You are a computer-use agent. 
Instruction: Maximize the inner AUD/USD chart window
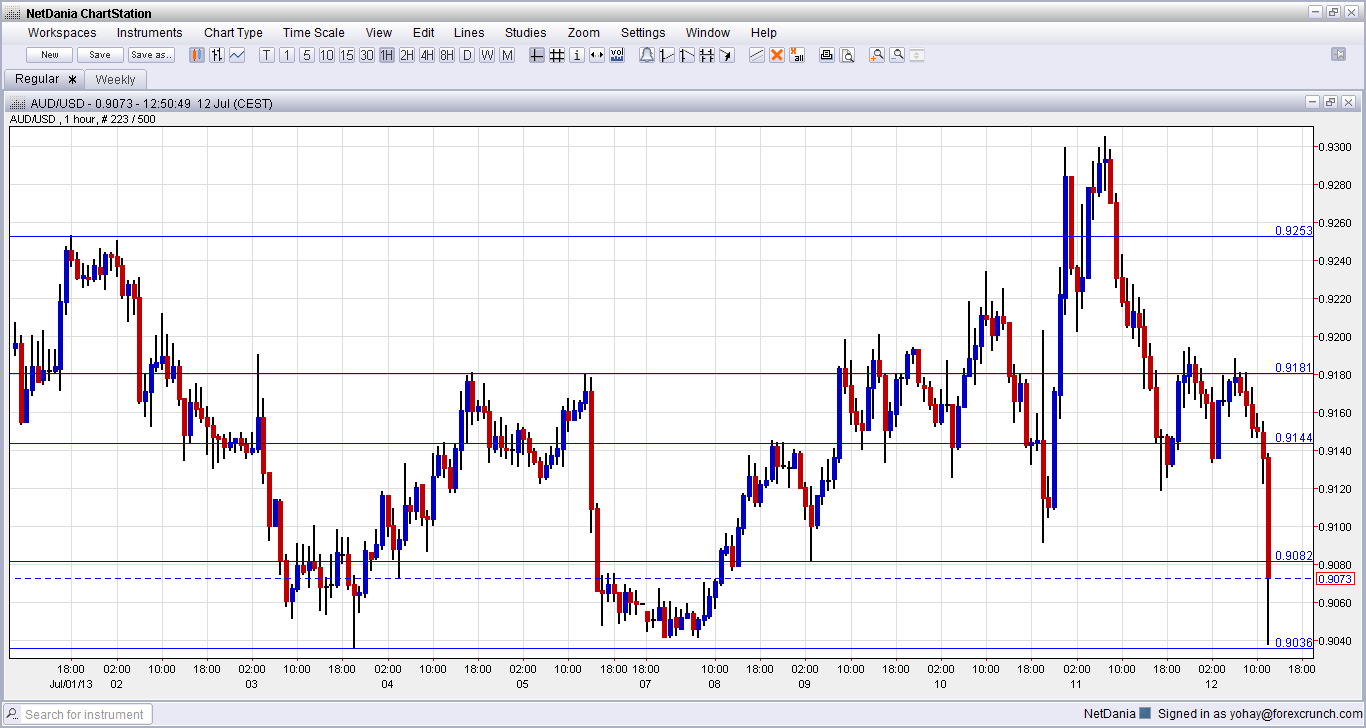(x=1330, y=102)
